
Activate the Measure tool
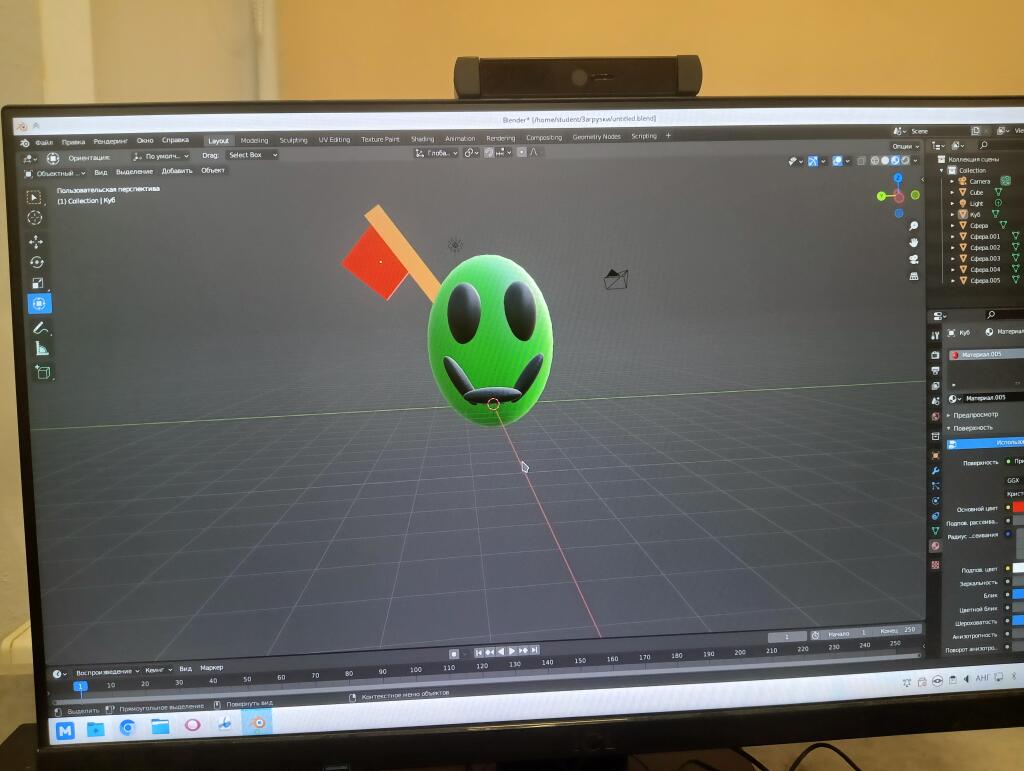click(42, 349)
